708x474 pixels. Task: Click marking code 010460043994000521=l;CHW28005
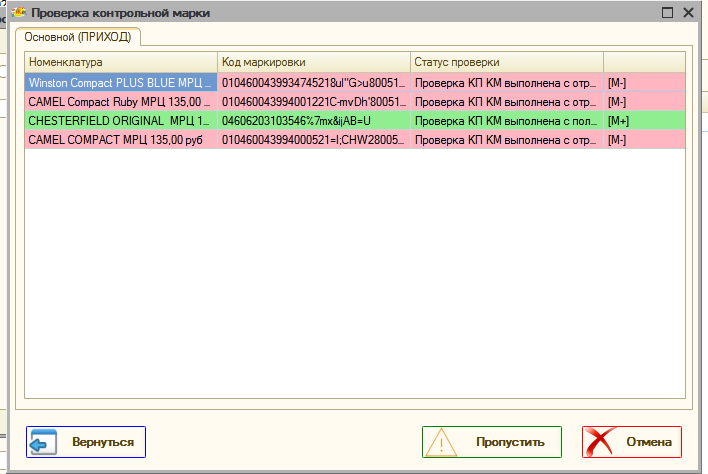[314, 139]
